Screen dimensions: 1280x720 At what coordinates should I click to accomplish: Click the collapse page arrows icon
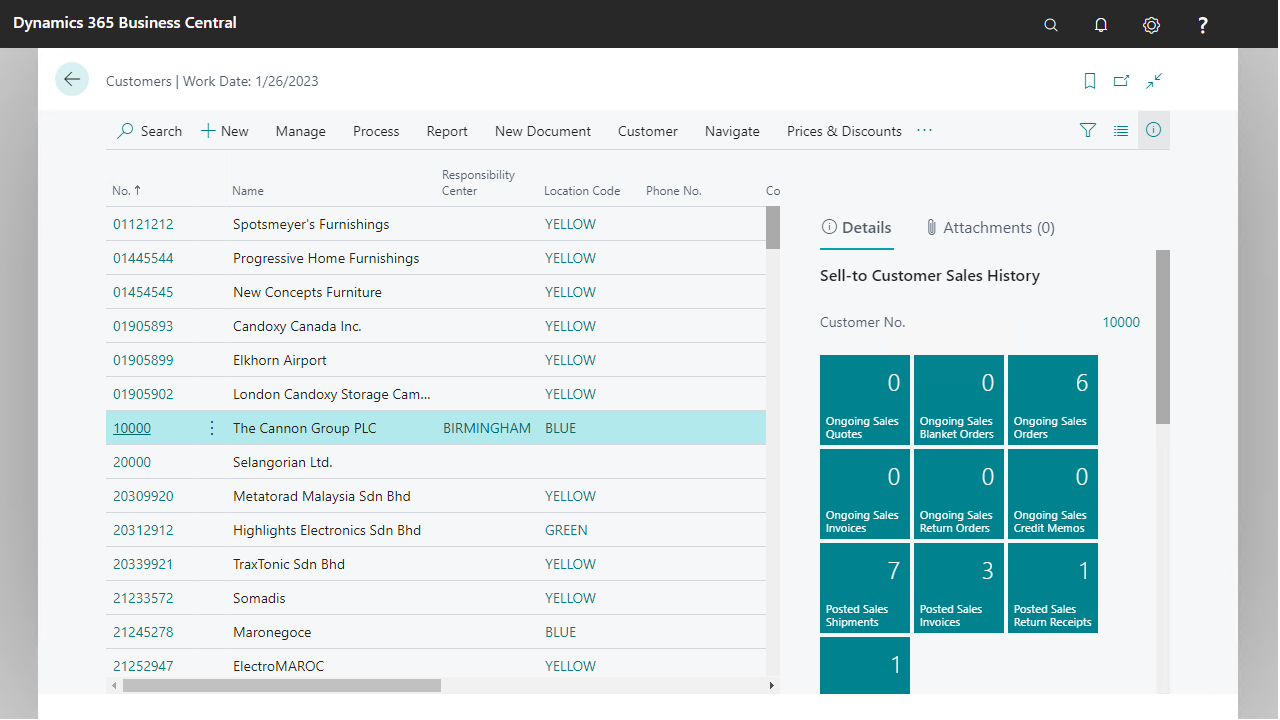[x=1155, y=81]
